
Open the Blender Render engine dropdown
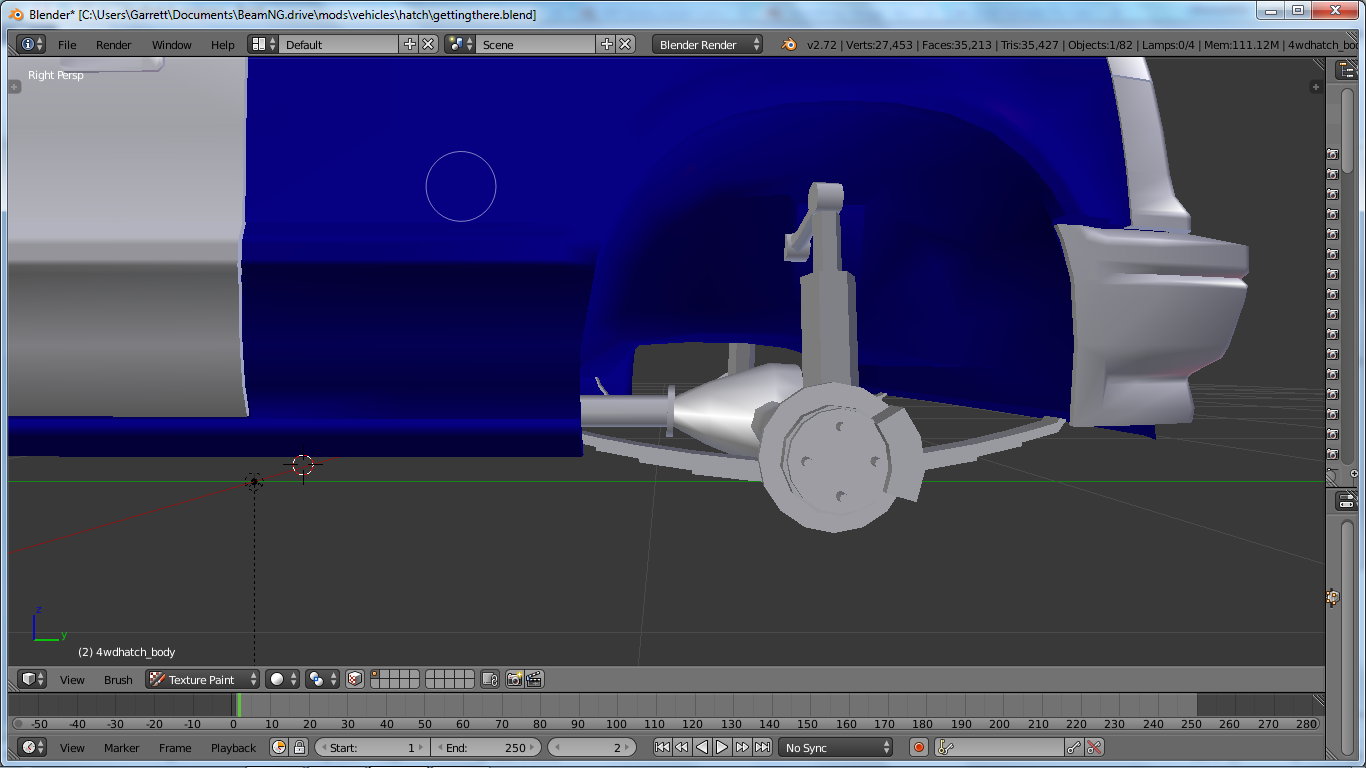708,44
